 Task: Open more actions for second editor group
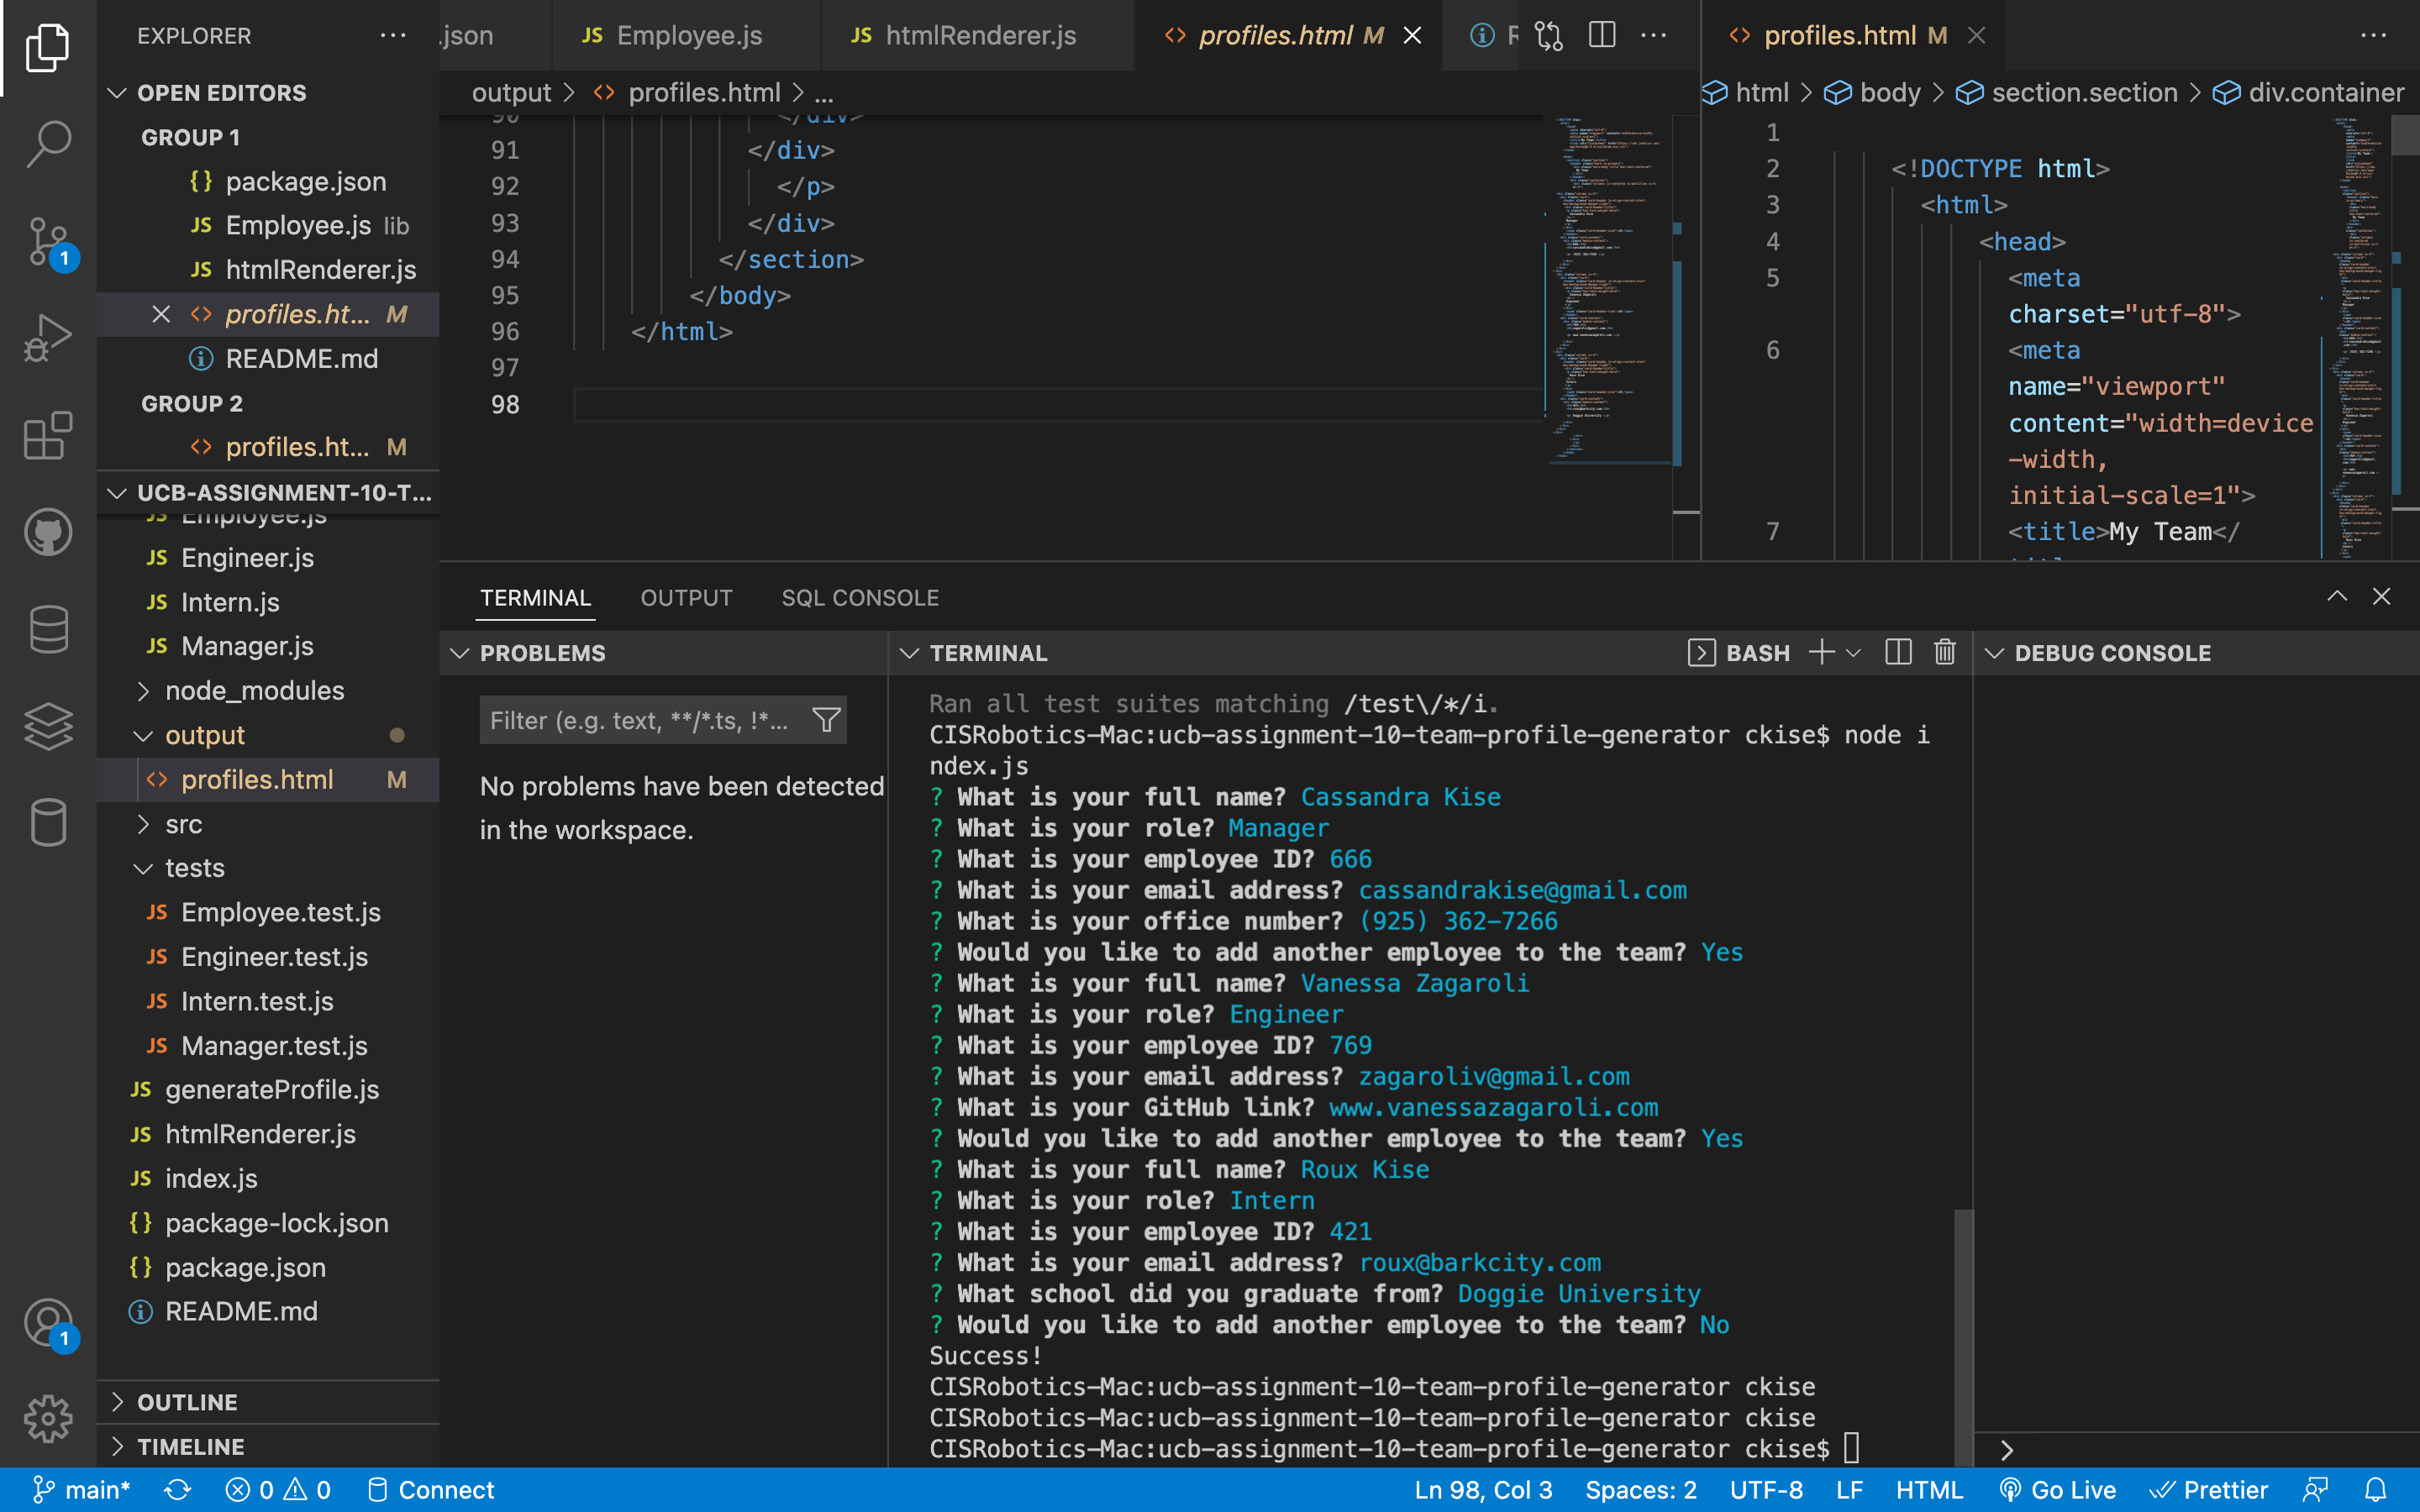coord(2374,36)
